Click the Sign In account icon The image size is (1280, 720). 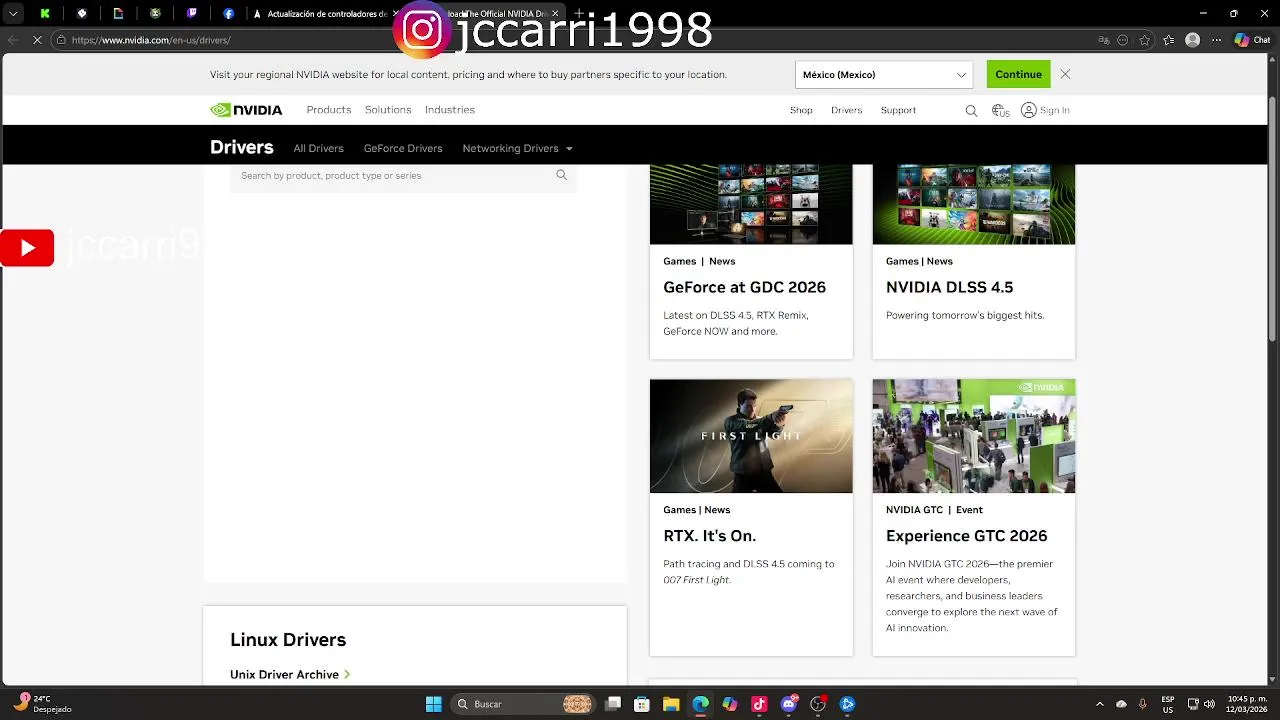pyautogui.click(x=1029, y=110)
